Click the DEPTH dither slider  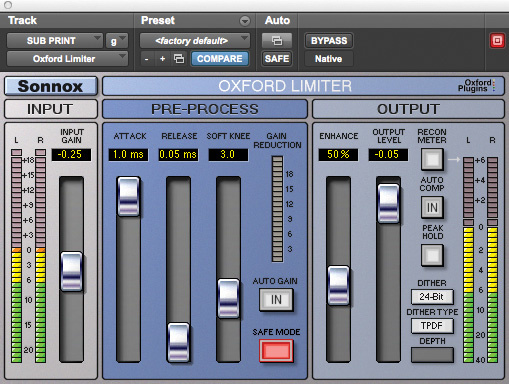[432, 355]
